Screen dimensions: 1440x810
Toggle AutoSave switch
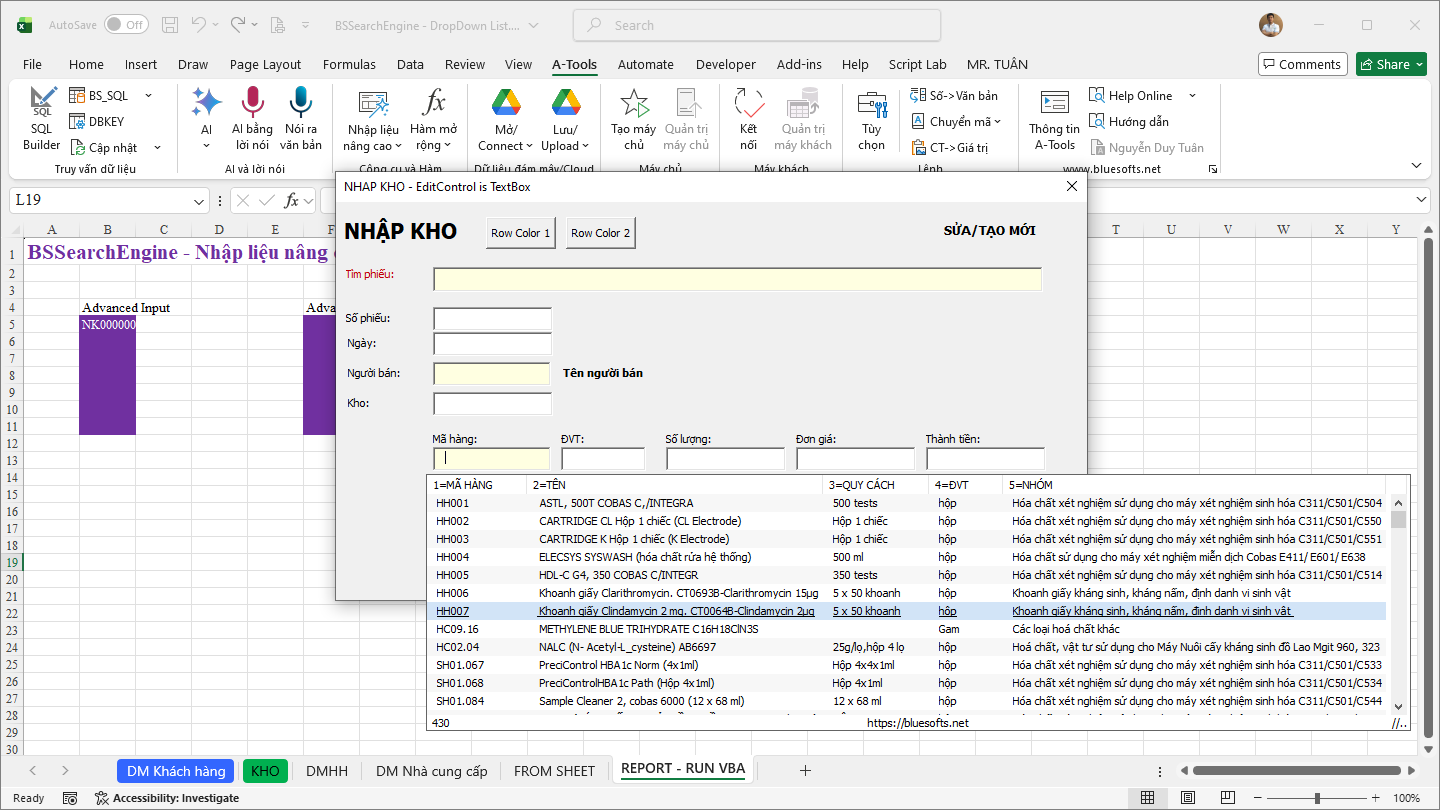pos(126,25)
